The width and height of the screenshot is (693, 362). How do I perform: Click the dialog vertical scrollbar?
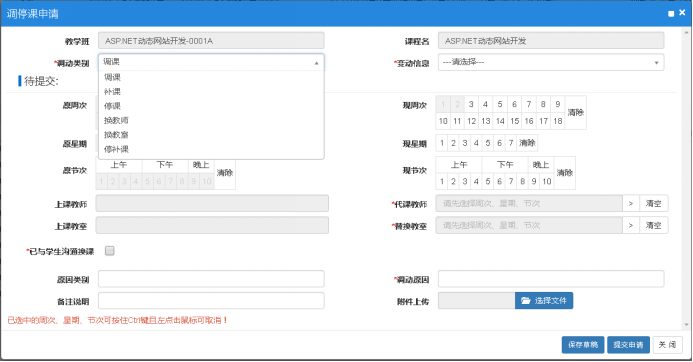[x=686, y=178]
